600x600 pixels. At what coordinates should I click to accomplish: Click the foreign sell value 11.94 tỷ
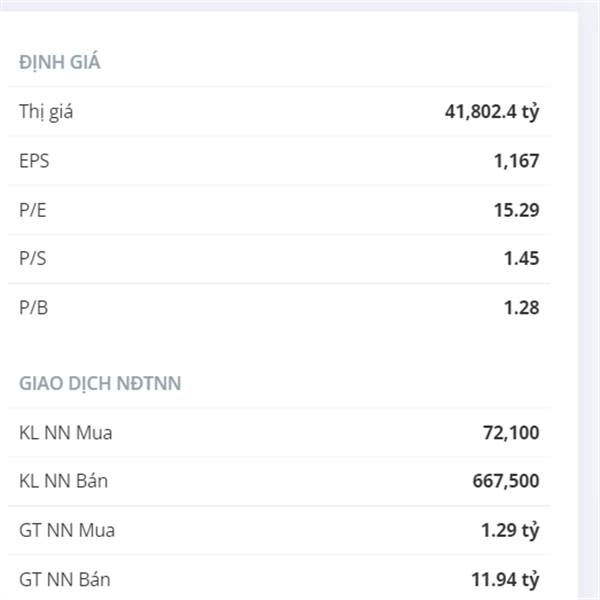[505, 580]
